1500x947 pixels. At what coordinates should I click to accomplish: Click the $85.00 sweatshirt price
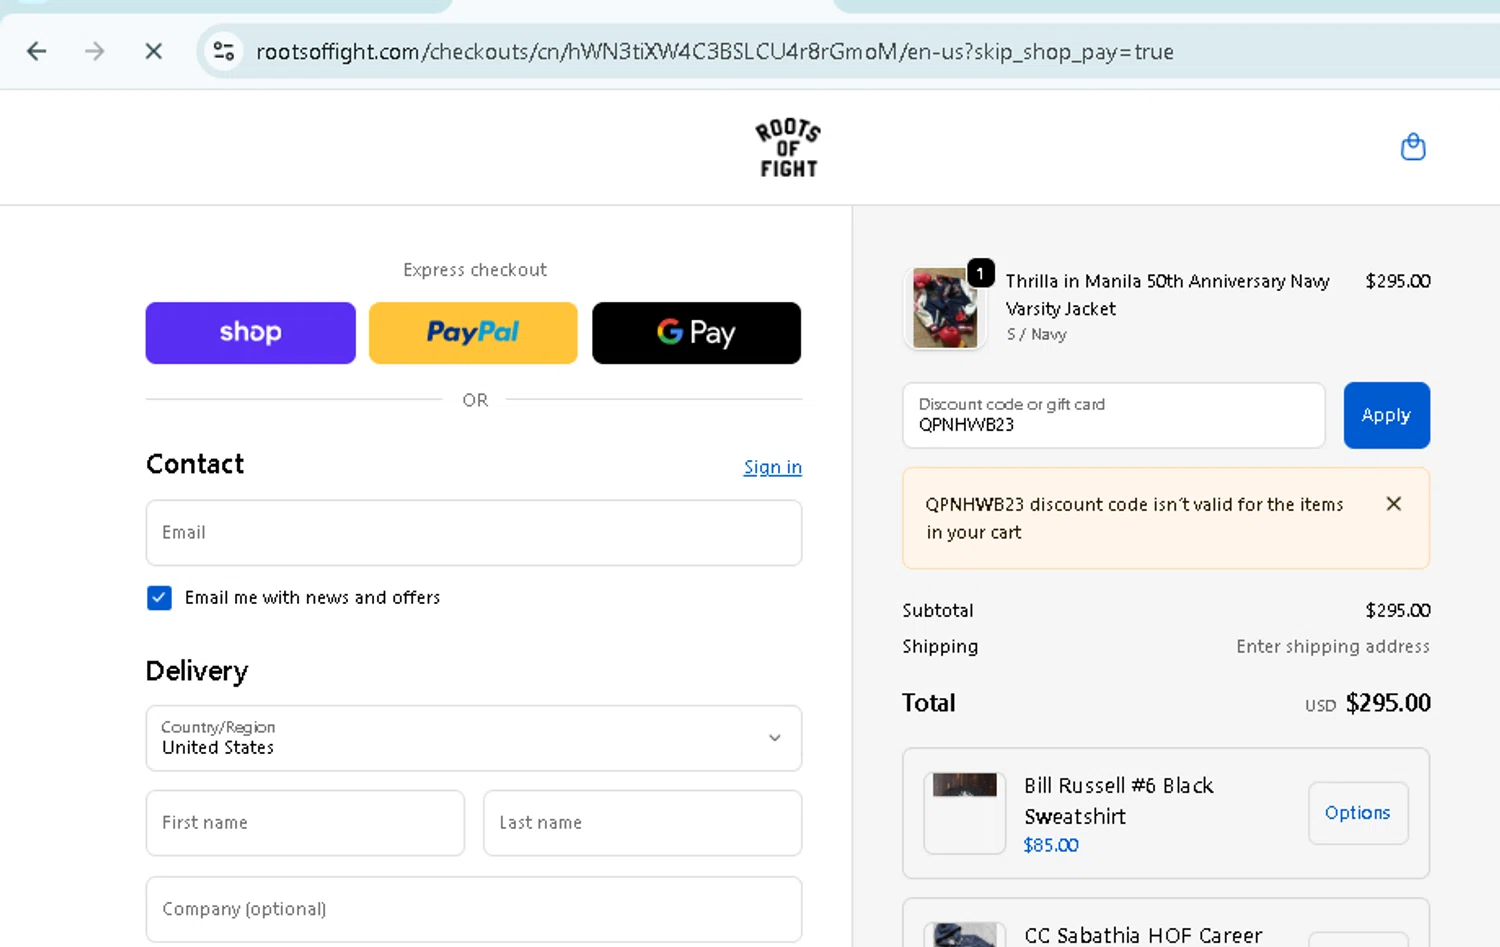[1051, 845]
